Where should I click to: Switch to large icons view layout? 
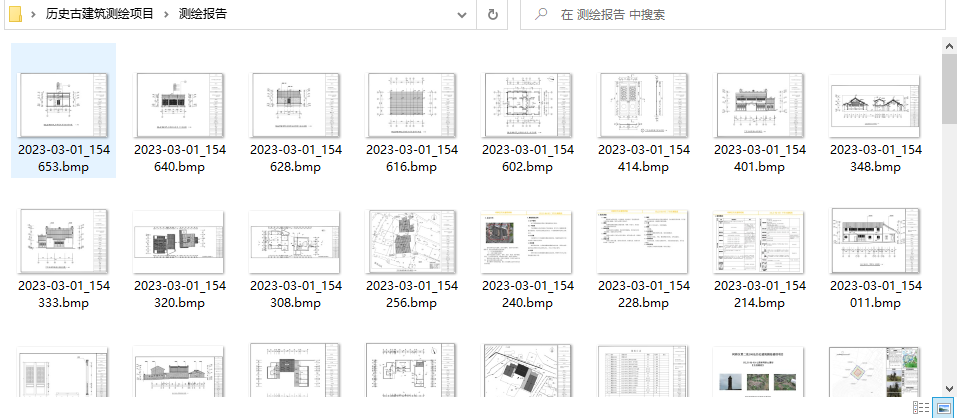click(x=942, y=408)
